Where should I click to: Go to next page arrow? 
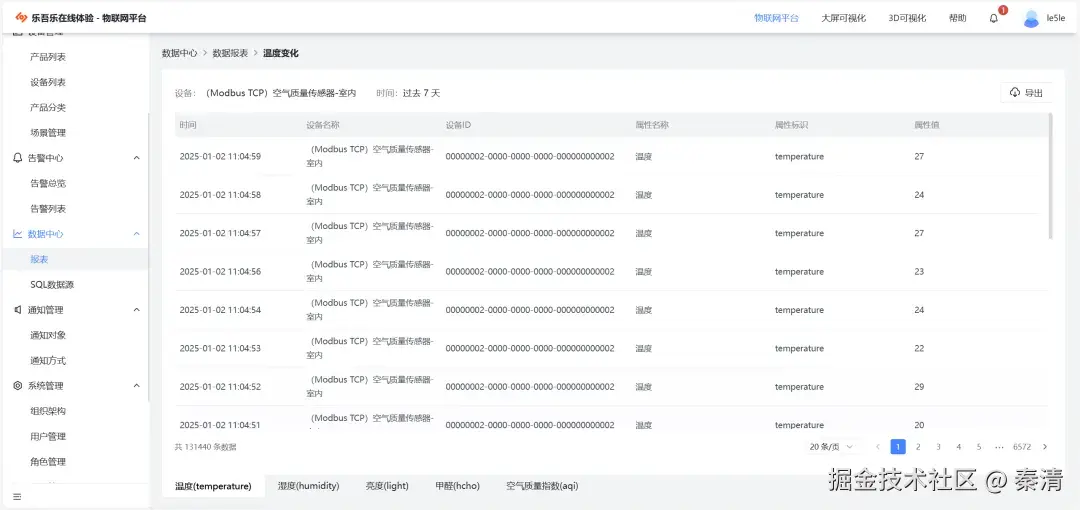[1045, 447]
